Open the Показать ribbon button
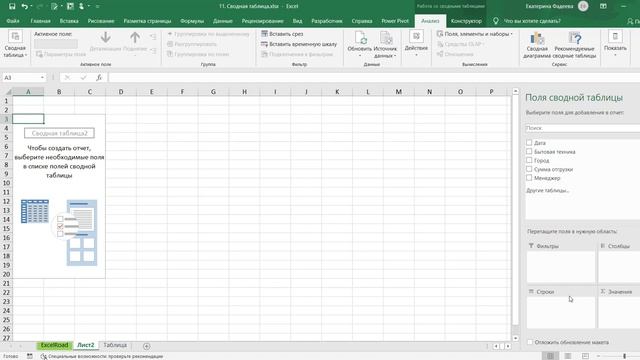640x360 pixels. (x=615, y=43)
